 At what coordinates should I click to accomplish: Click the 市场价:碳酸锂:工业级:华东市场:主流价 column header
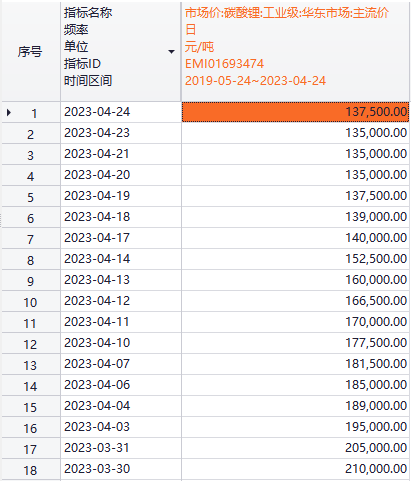pos(295,52)
